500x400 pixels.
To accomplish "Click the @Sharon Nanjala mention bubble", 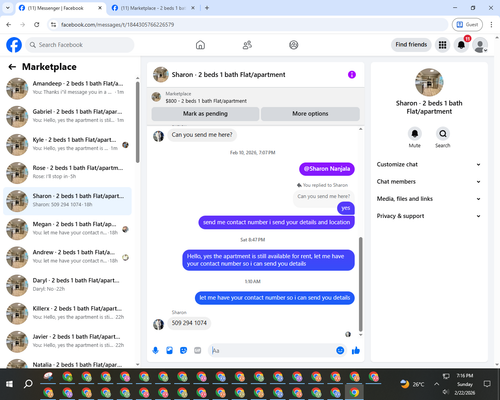I will (x=327, y=169).
